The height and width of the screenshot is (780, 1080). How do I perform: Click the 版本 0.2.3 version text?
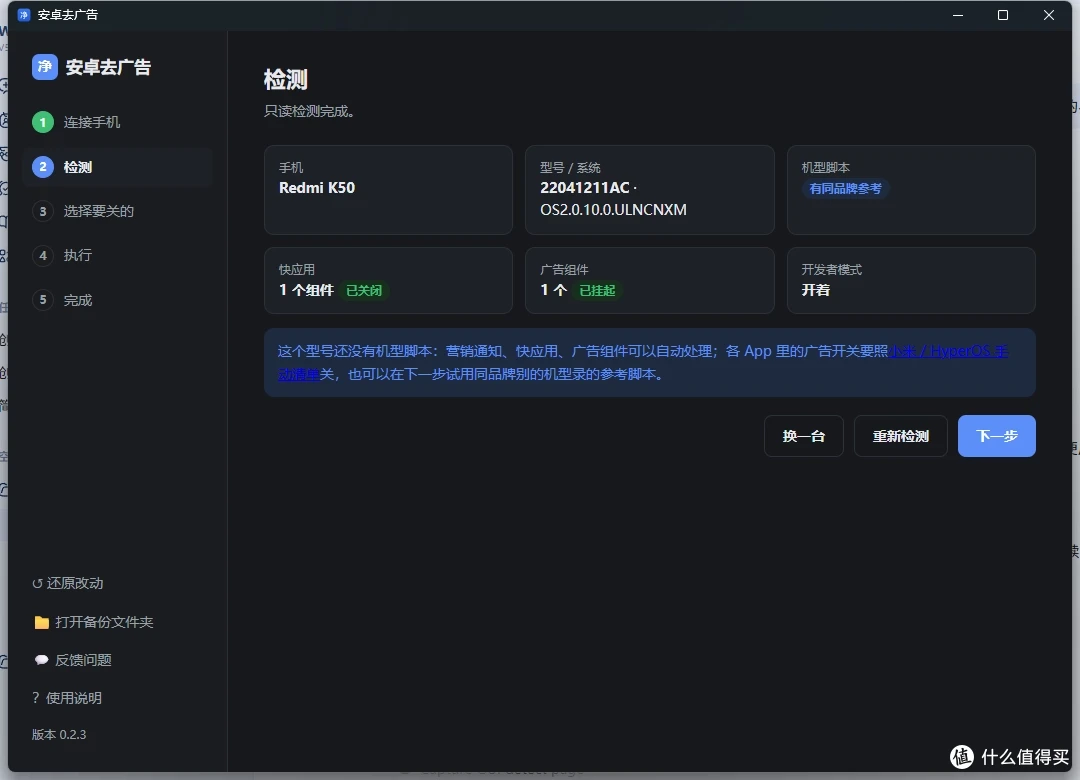[59, 735]
